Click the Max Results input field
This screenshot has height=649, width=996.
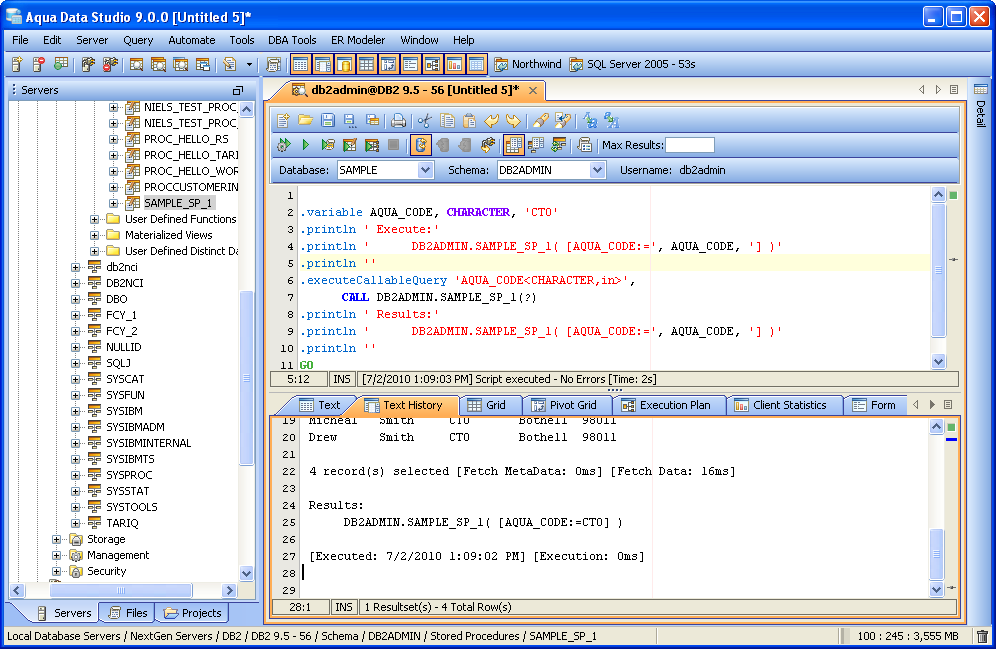click(690, 145)
